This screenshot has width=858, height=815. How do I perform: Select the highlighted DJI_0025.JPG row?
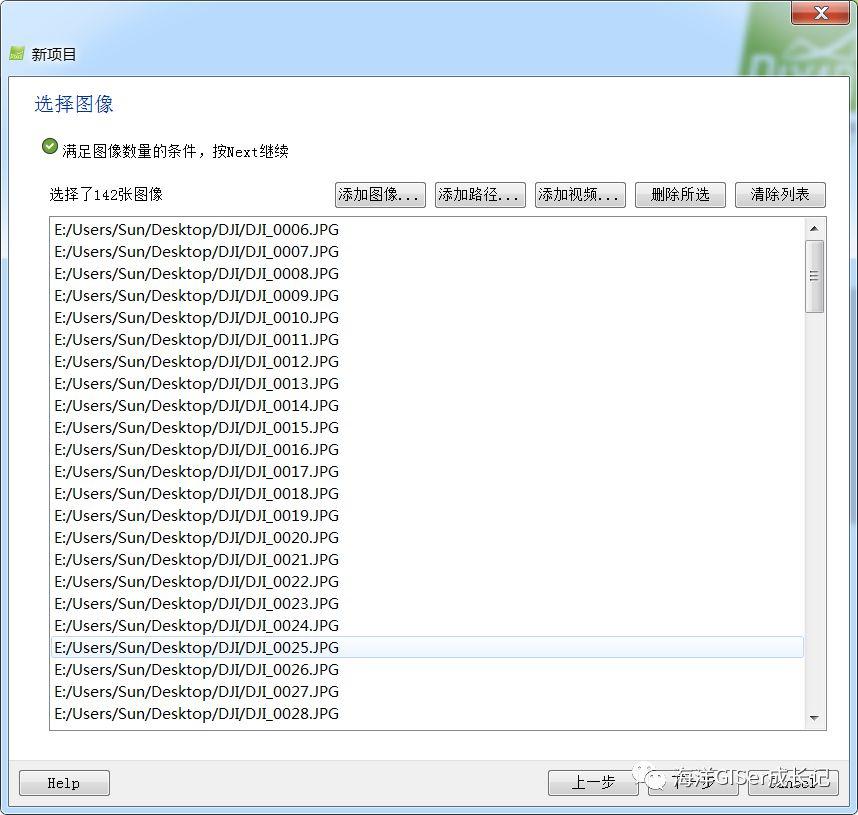(197, 647)
